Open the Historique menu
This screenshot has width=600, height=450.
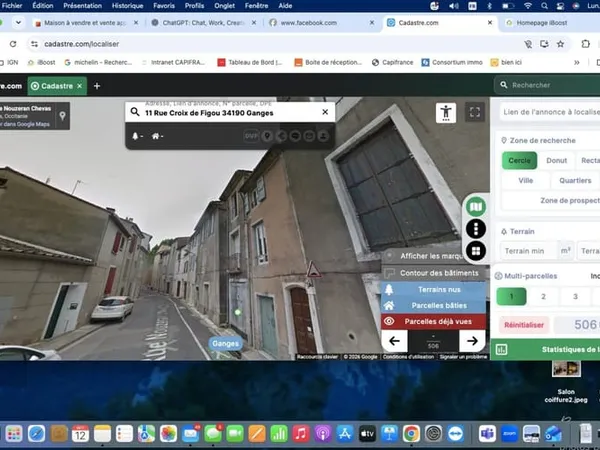point(127,6)
